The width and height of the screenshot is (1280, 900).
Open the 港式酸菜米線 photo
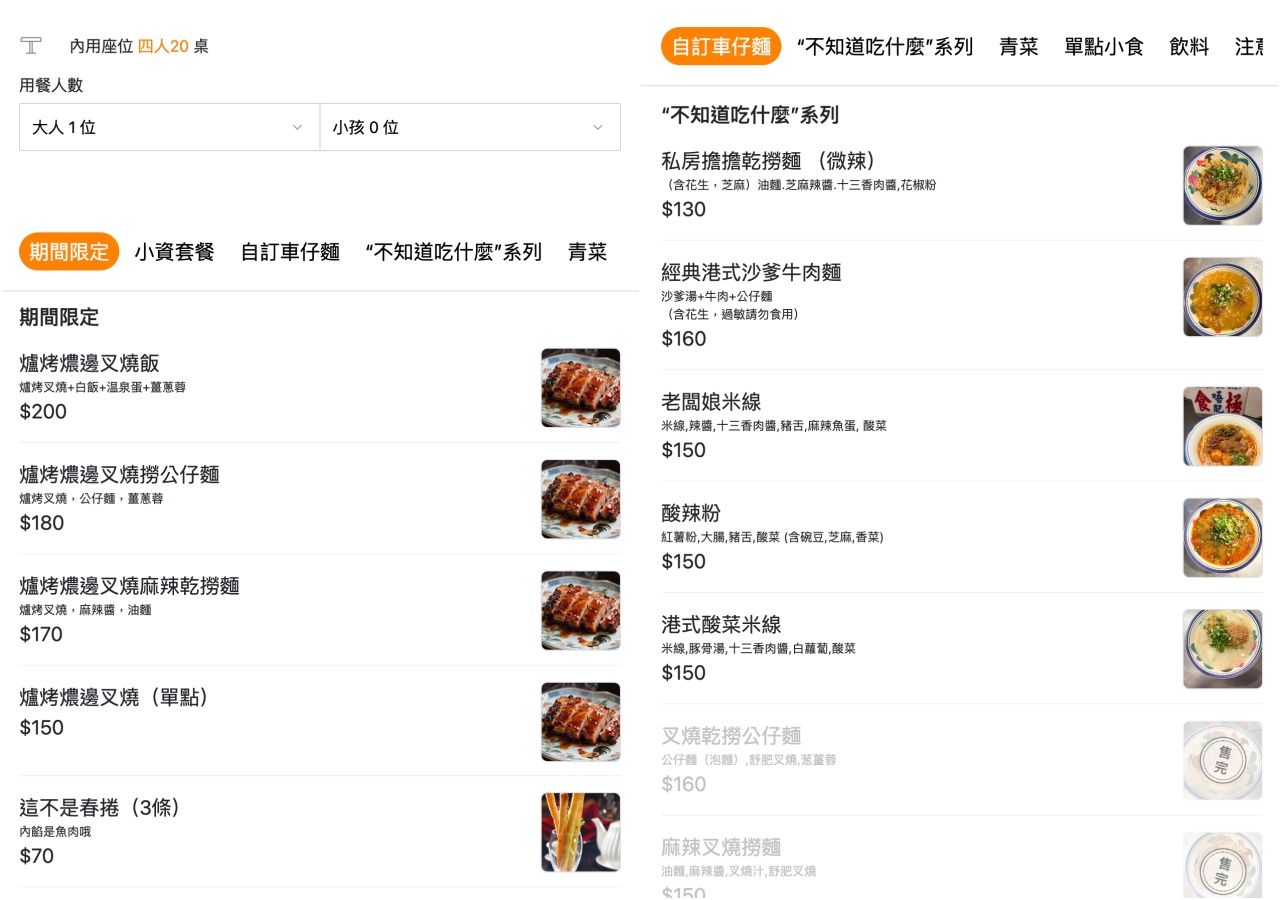coord(1223,649)
